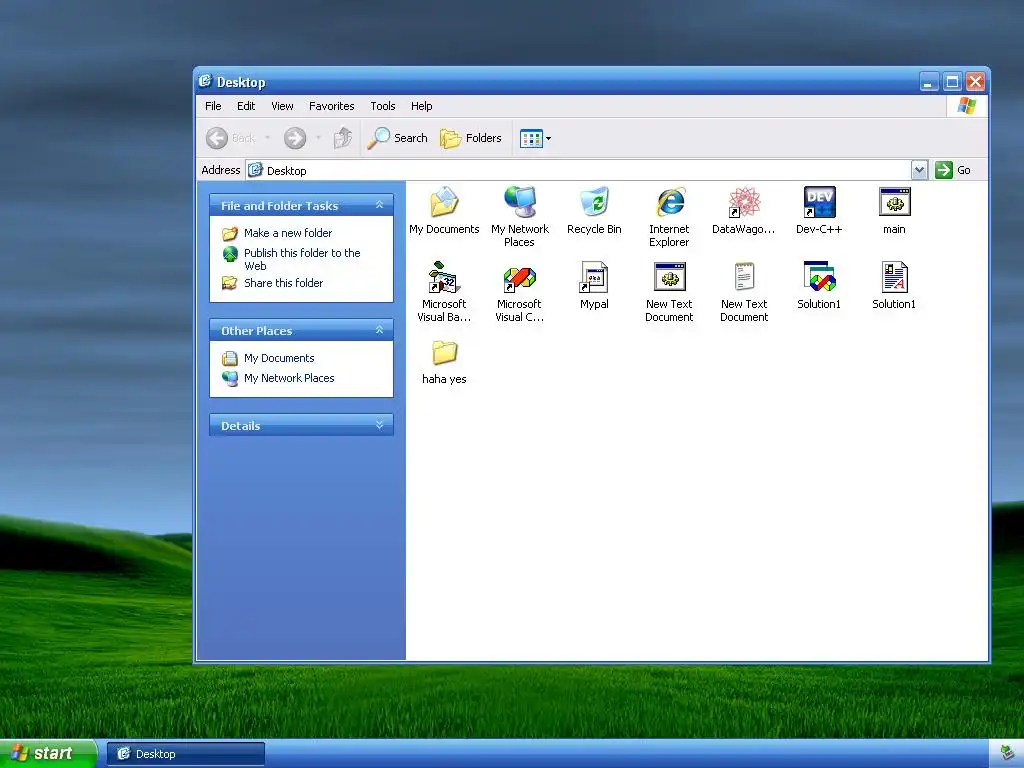1024x768 pixels.
Task: Open the Help menu
Action: click(421, 106)
